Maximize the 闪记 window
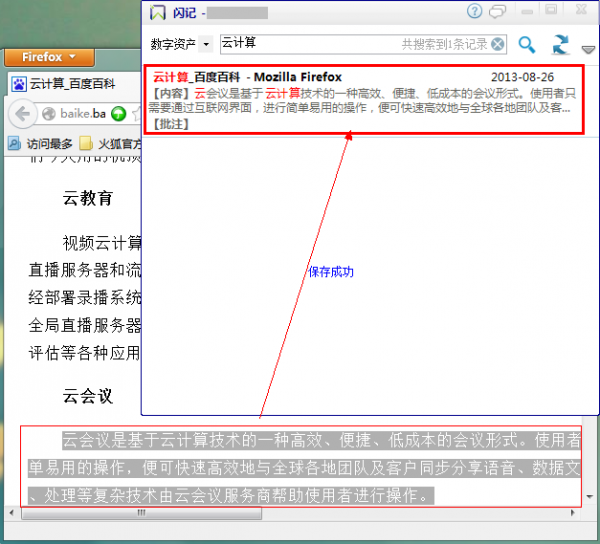This screenshot has width=600, height=544. [x=551, y=10]
